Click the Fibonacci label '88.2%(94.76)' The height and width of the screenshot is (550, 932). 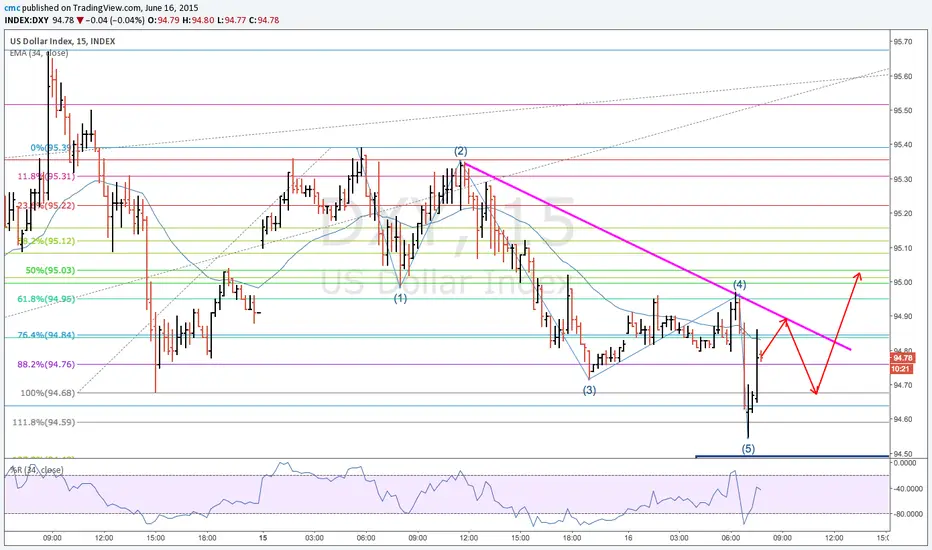(x=46, y=364)
